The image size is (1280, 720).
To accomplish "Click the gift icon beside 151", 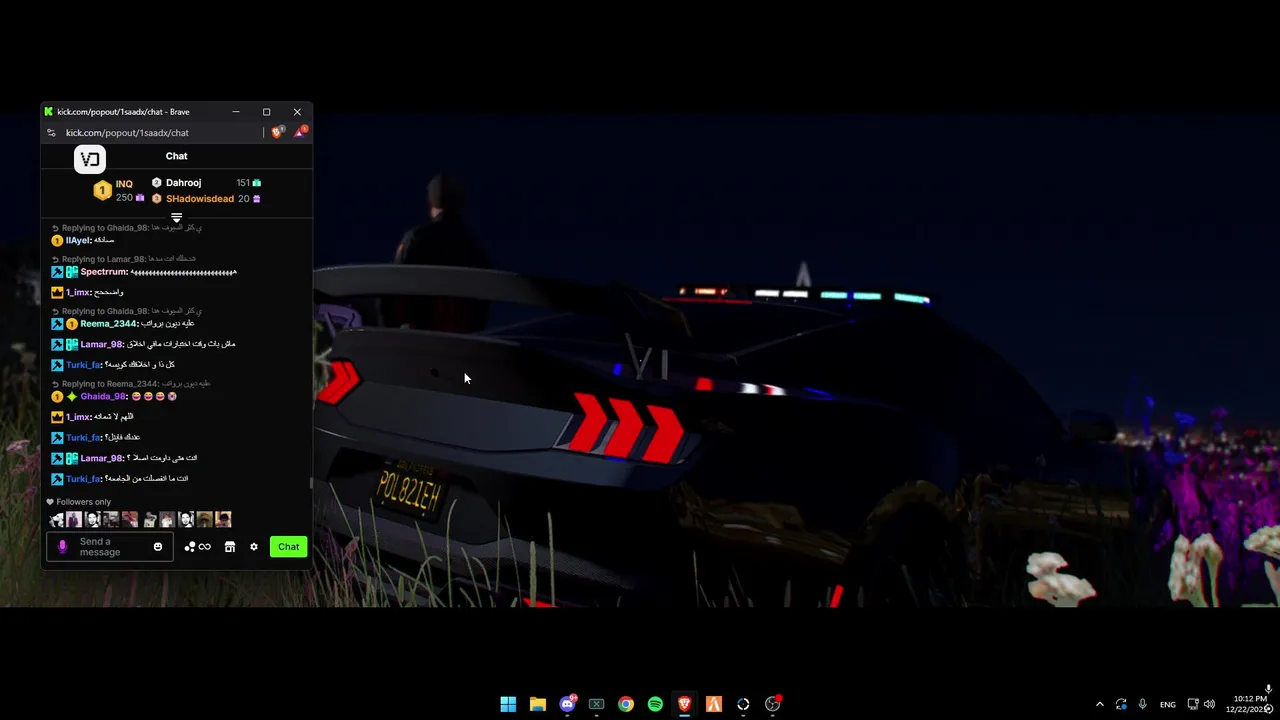I will pyautogui.click(x=257, y=183).
